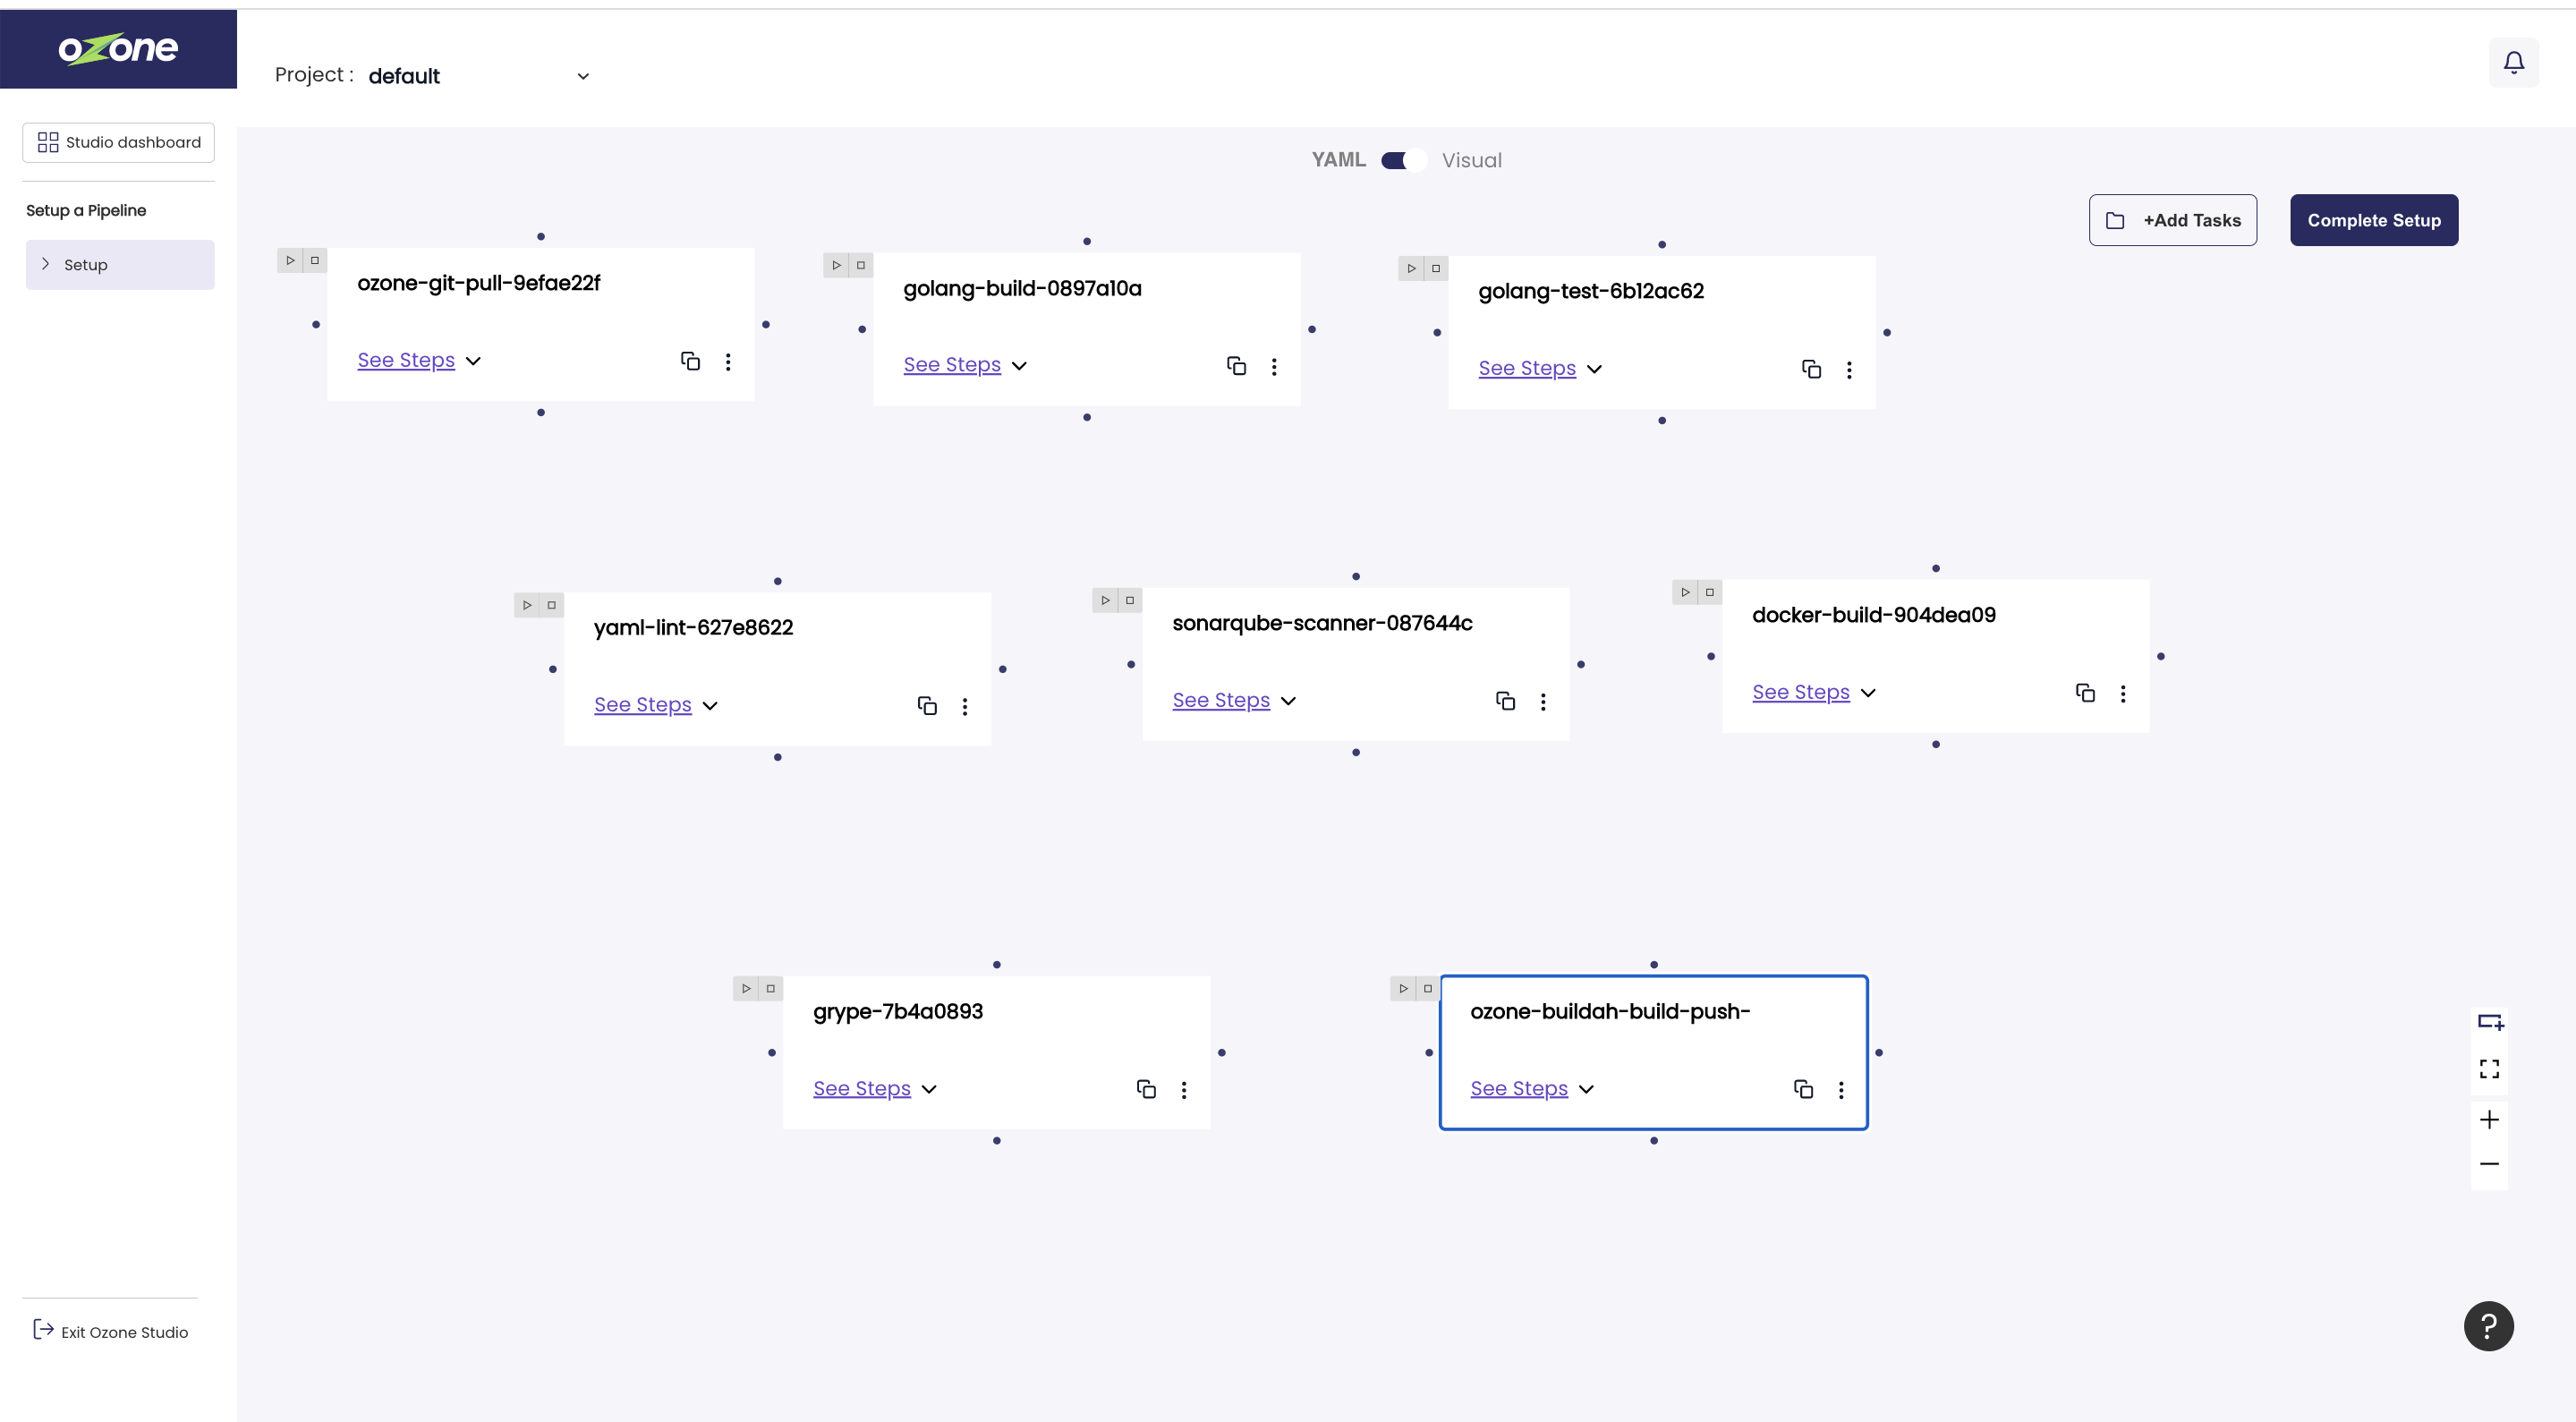Expand chevron next to sonarqube-scanner See Steps
This screenshot has height=1422, width=2576.
pyautogui.click(x=1288, y=701)
